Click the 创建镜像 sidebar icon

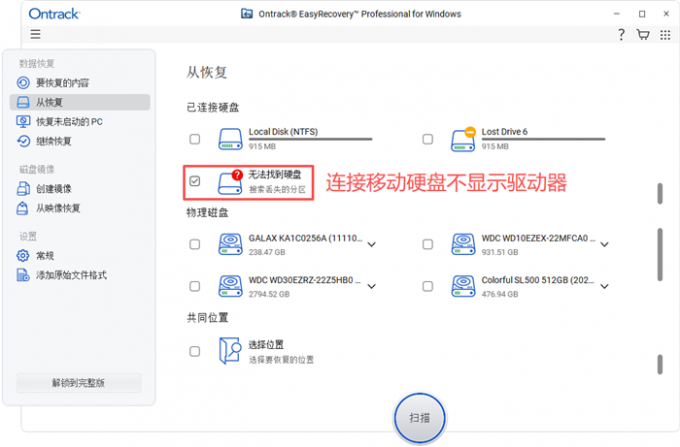click(23, 189)
